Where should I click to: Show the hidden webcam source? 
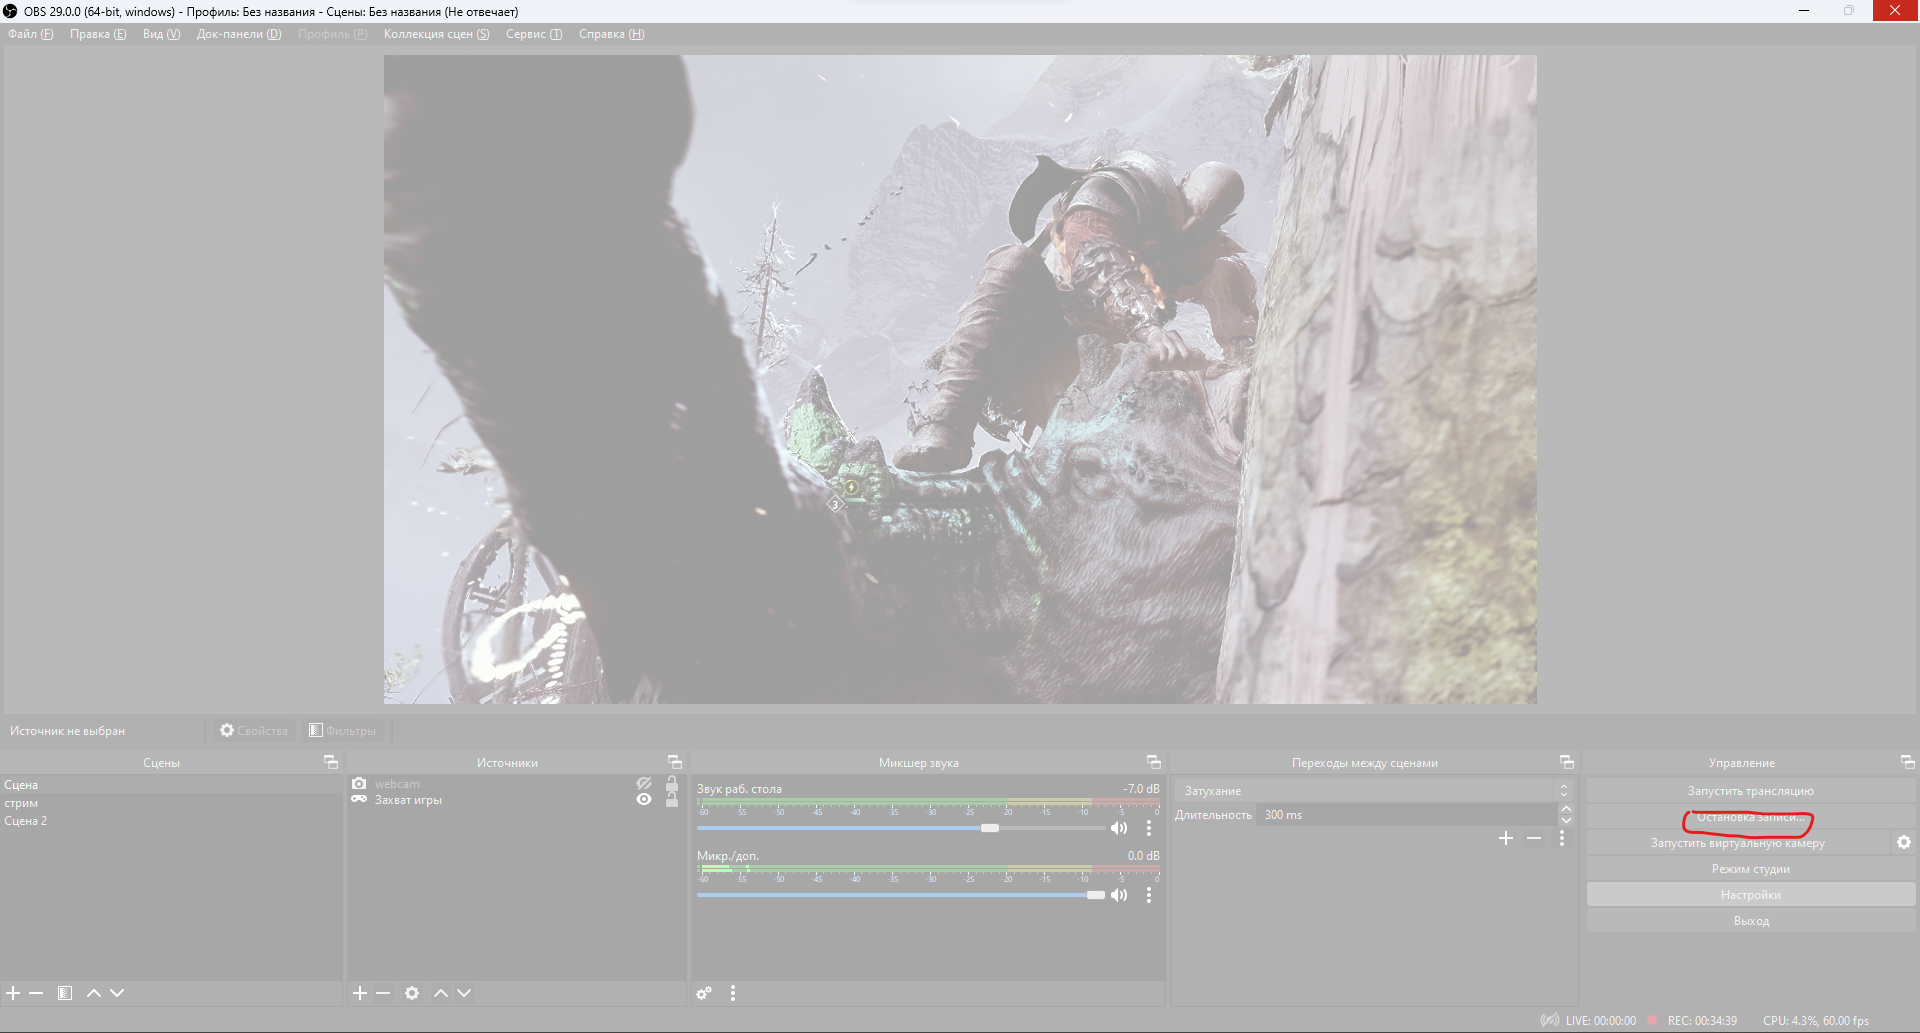pyautogui.click(x=644, y=784)
